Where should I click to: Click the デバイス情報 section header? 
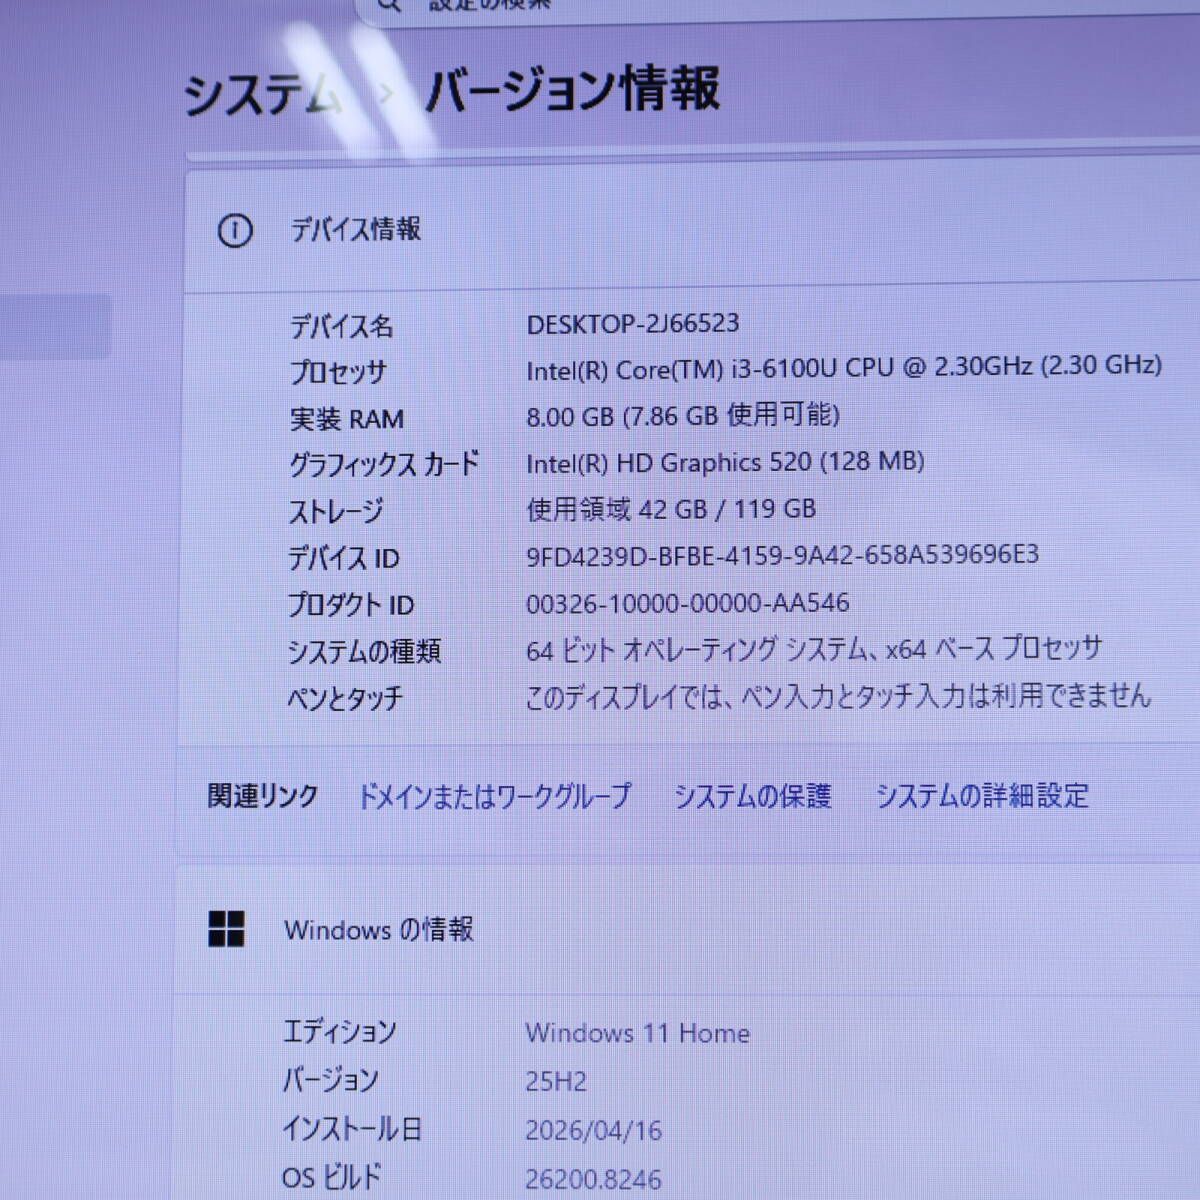pyautogui.click(x=692, y=231)
